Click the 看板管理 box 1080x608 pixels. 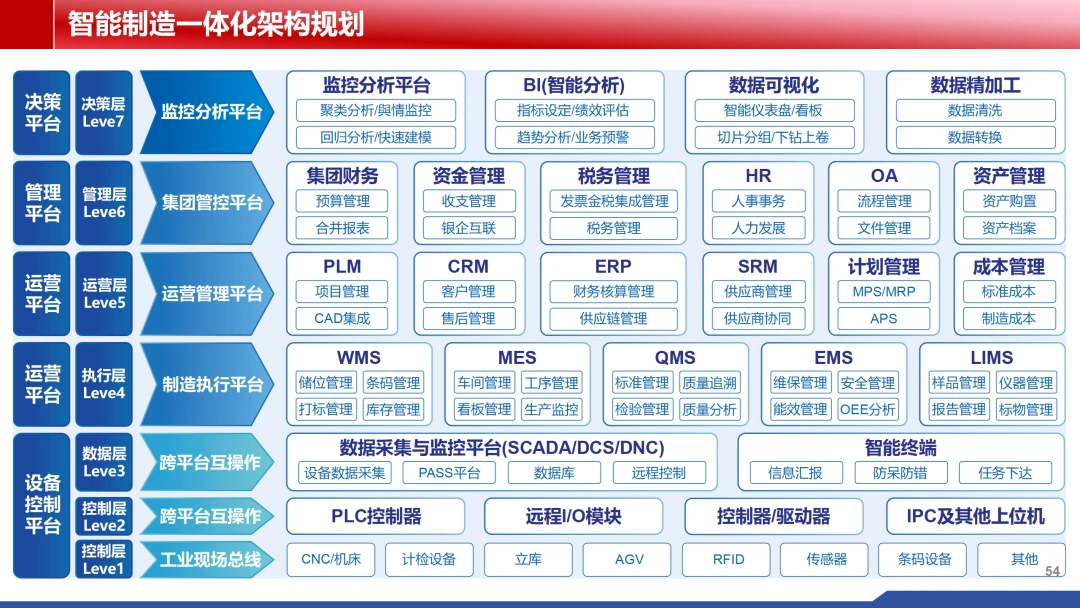[484, 410]
